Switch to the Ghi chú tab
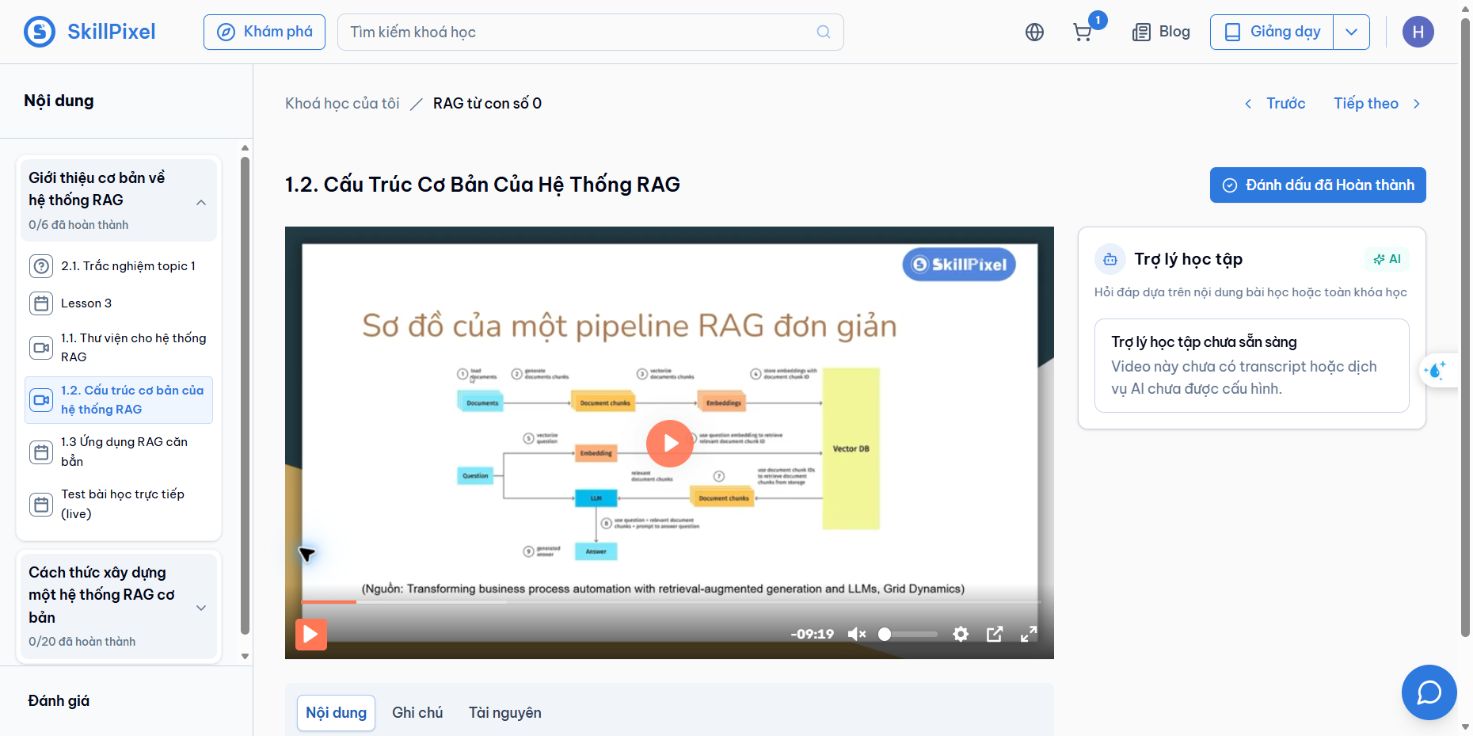Viewport: 1473px width, 736px height. tap(418, 713)
